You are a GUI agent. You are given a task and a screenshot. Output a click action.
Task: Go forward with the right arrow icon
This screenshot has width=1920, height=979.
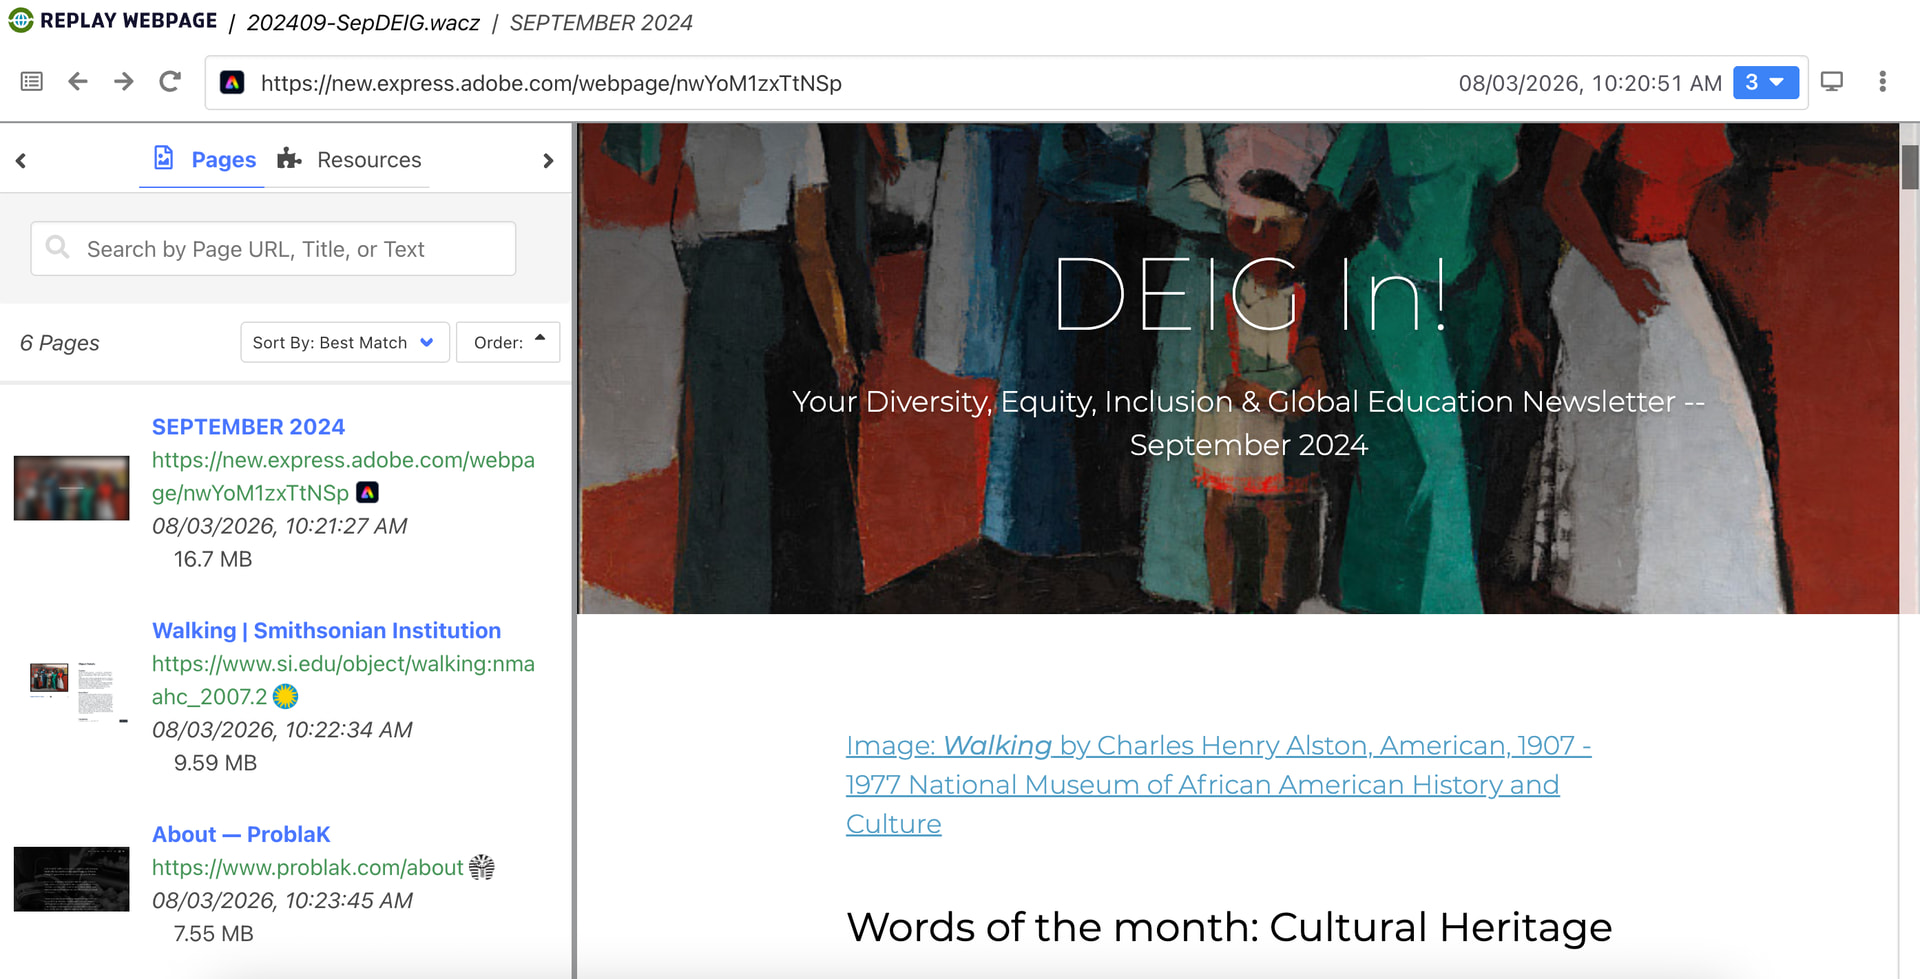click(124, 82)
